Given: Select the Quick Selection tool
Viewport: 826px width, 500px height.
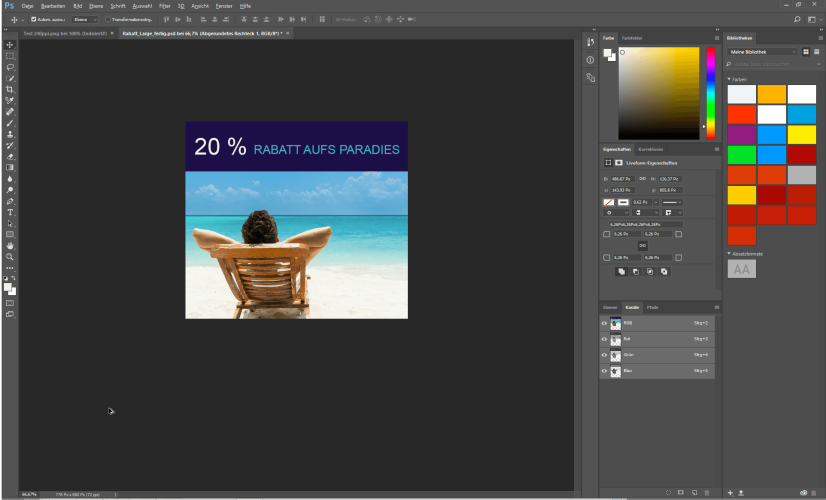Looking at the screenshot, I should click(x=10, y=78).
